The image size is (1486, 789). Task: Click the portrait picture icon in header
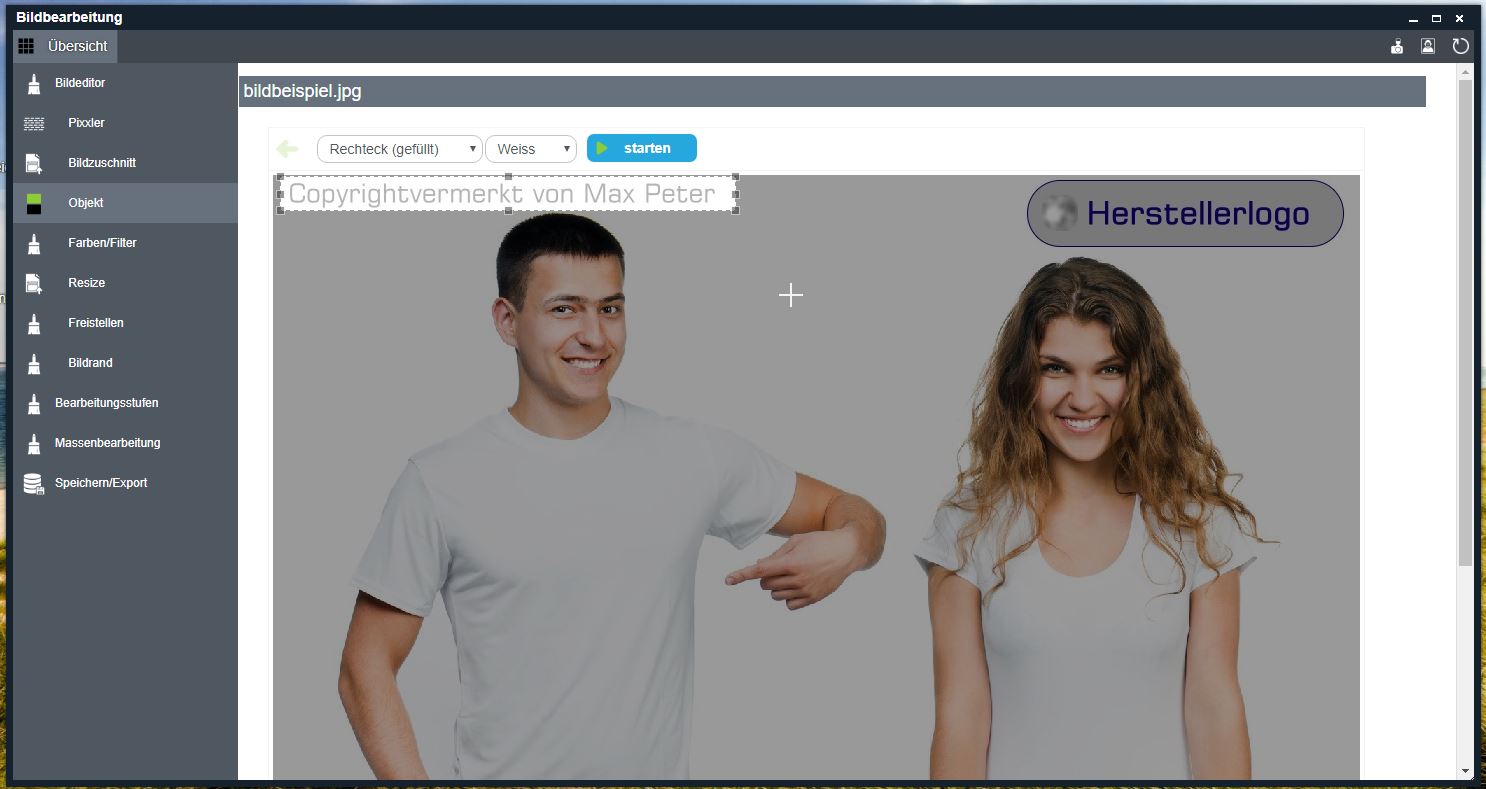pos(1428,46)
